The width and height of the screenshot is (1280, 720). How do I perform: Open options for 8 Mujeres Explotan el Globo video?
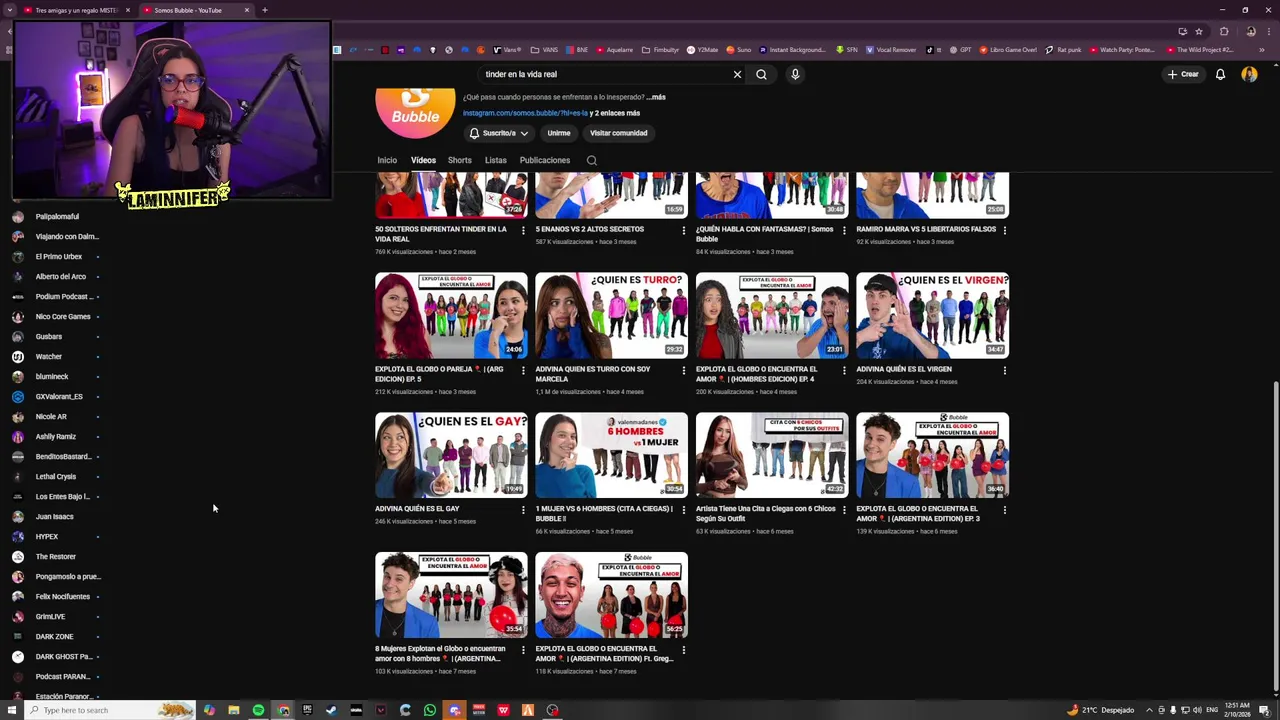pyautogui.click(x=523, y=650)
